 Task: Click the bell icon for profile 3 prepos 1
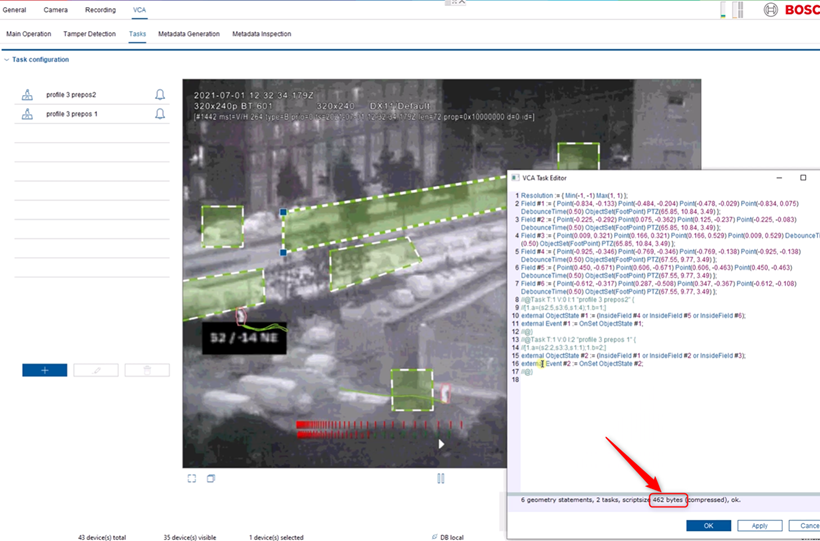point(160,114)
